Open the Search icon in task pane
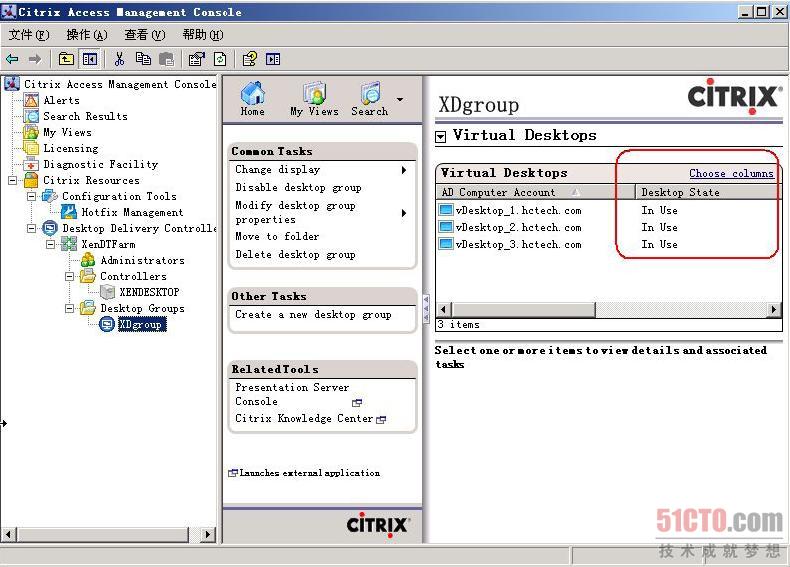The image size is (790, 567). point(370,99)
